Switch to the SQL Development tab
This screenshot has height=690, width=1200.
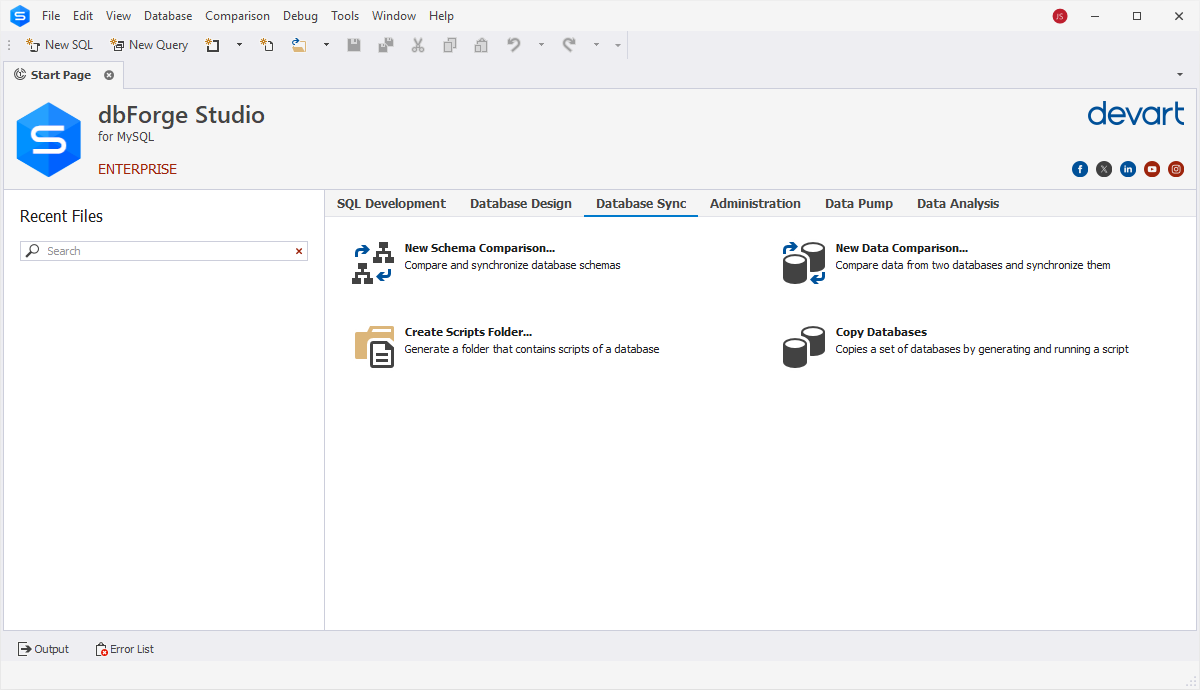pyautogui.click(x=391, y=203)
